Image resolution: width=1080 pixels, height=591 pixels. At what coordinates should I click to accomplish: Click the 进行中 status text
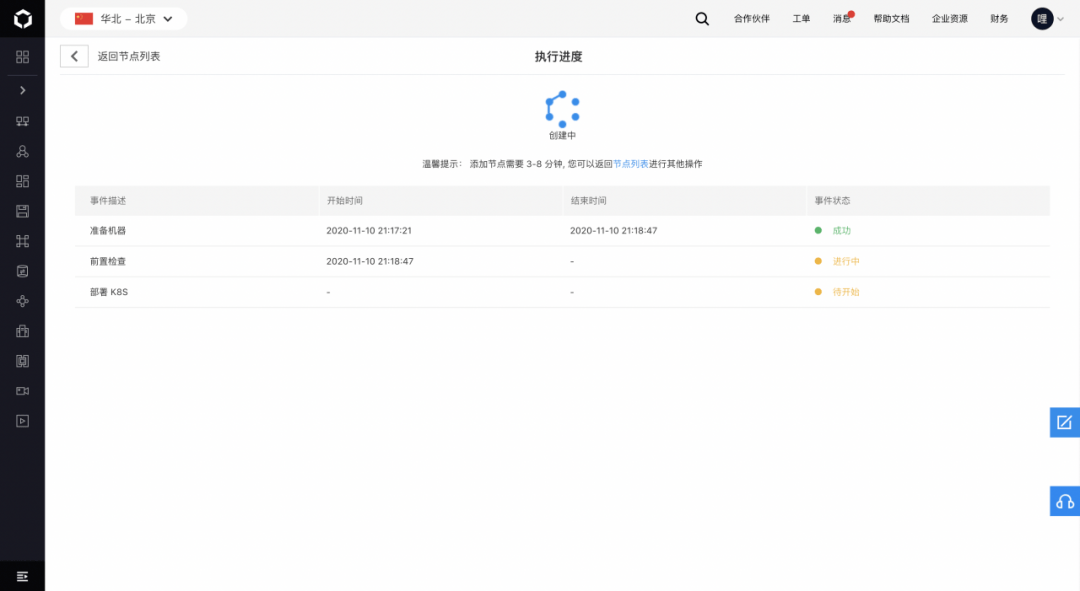click(846, 261)
